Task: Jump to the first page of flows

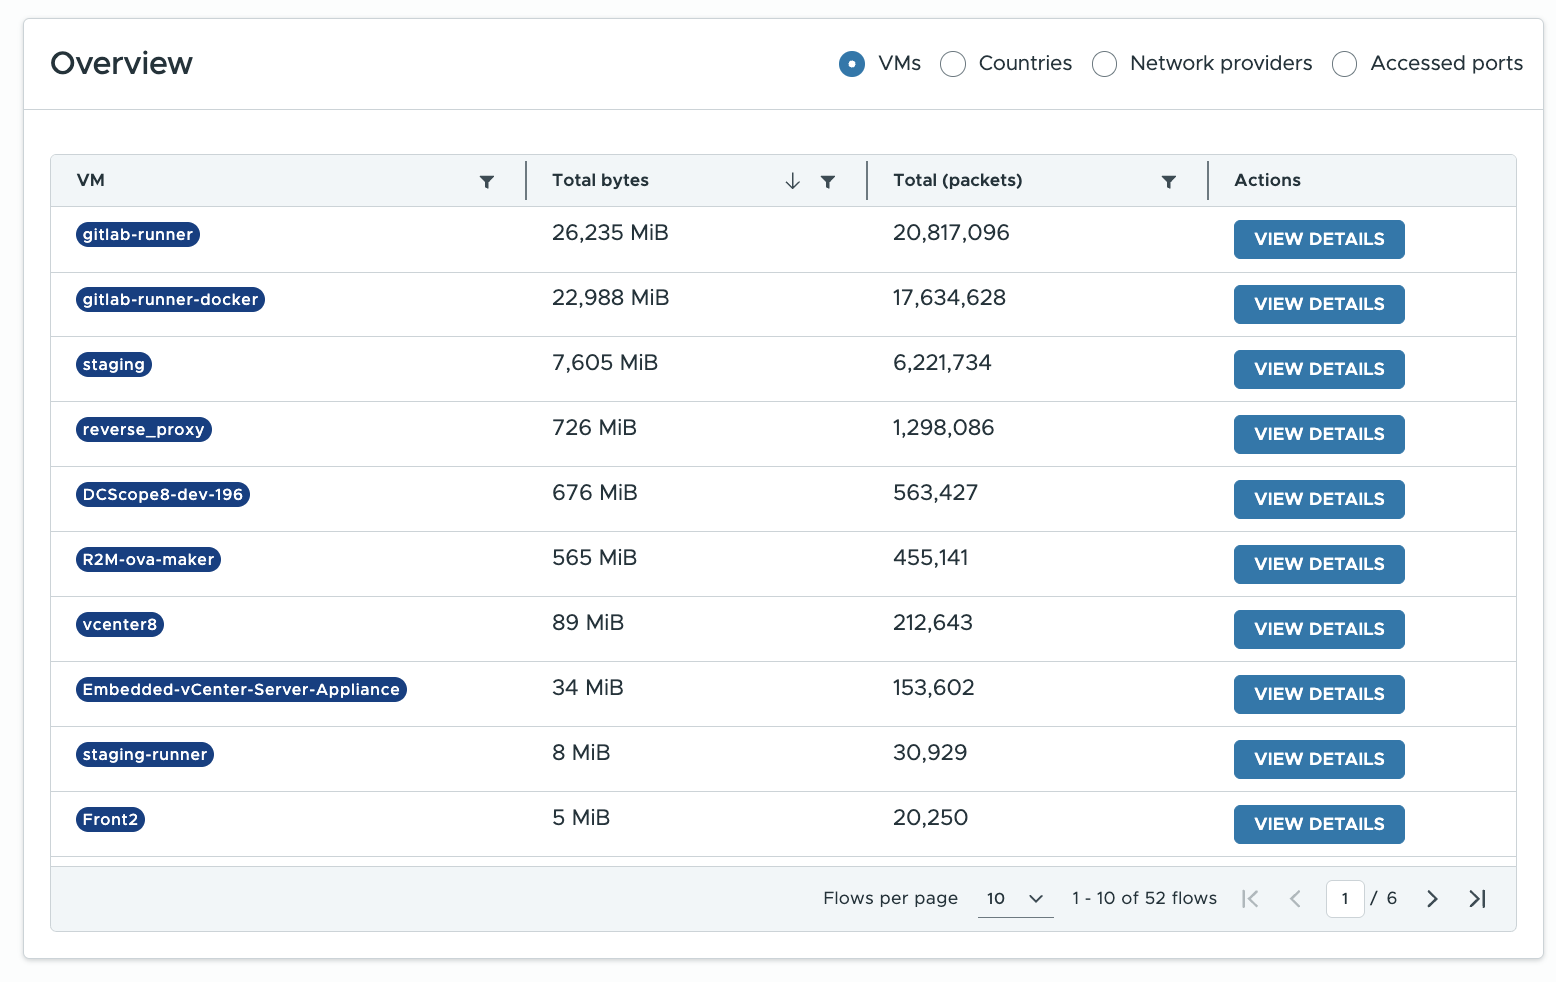Action: click(1250, 899)
